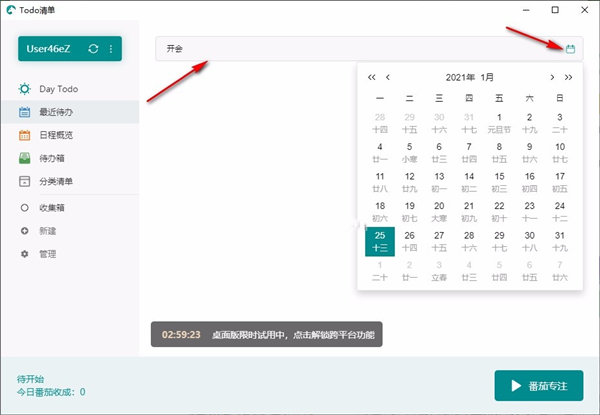Screen dimensions: 600x415
Task: Open 管理 settings gear
Action: 46,254
